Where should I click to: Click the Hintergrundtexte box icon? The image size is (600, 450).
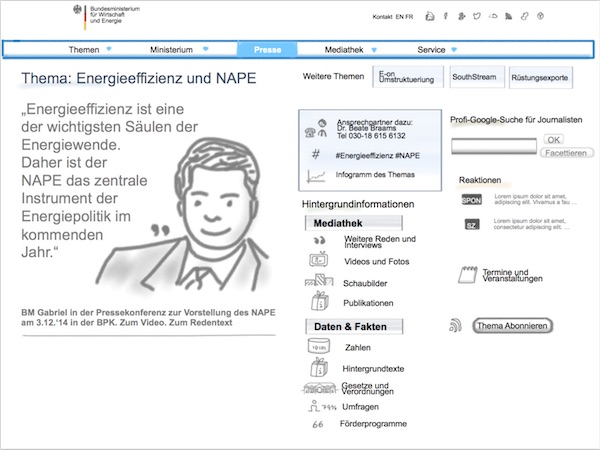pyautogui.click(x=319, y=367)
